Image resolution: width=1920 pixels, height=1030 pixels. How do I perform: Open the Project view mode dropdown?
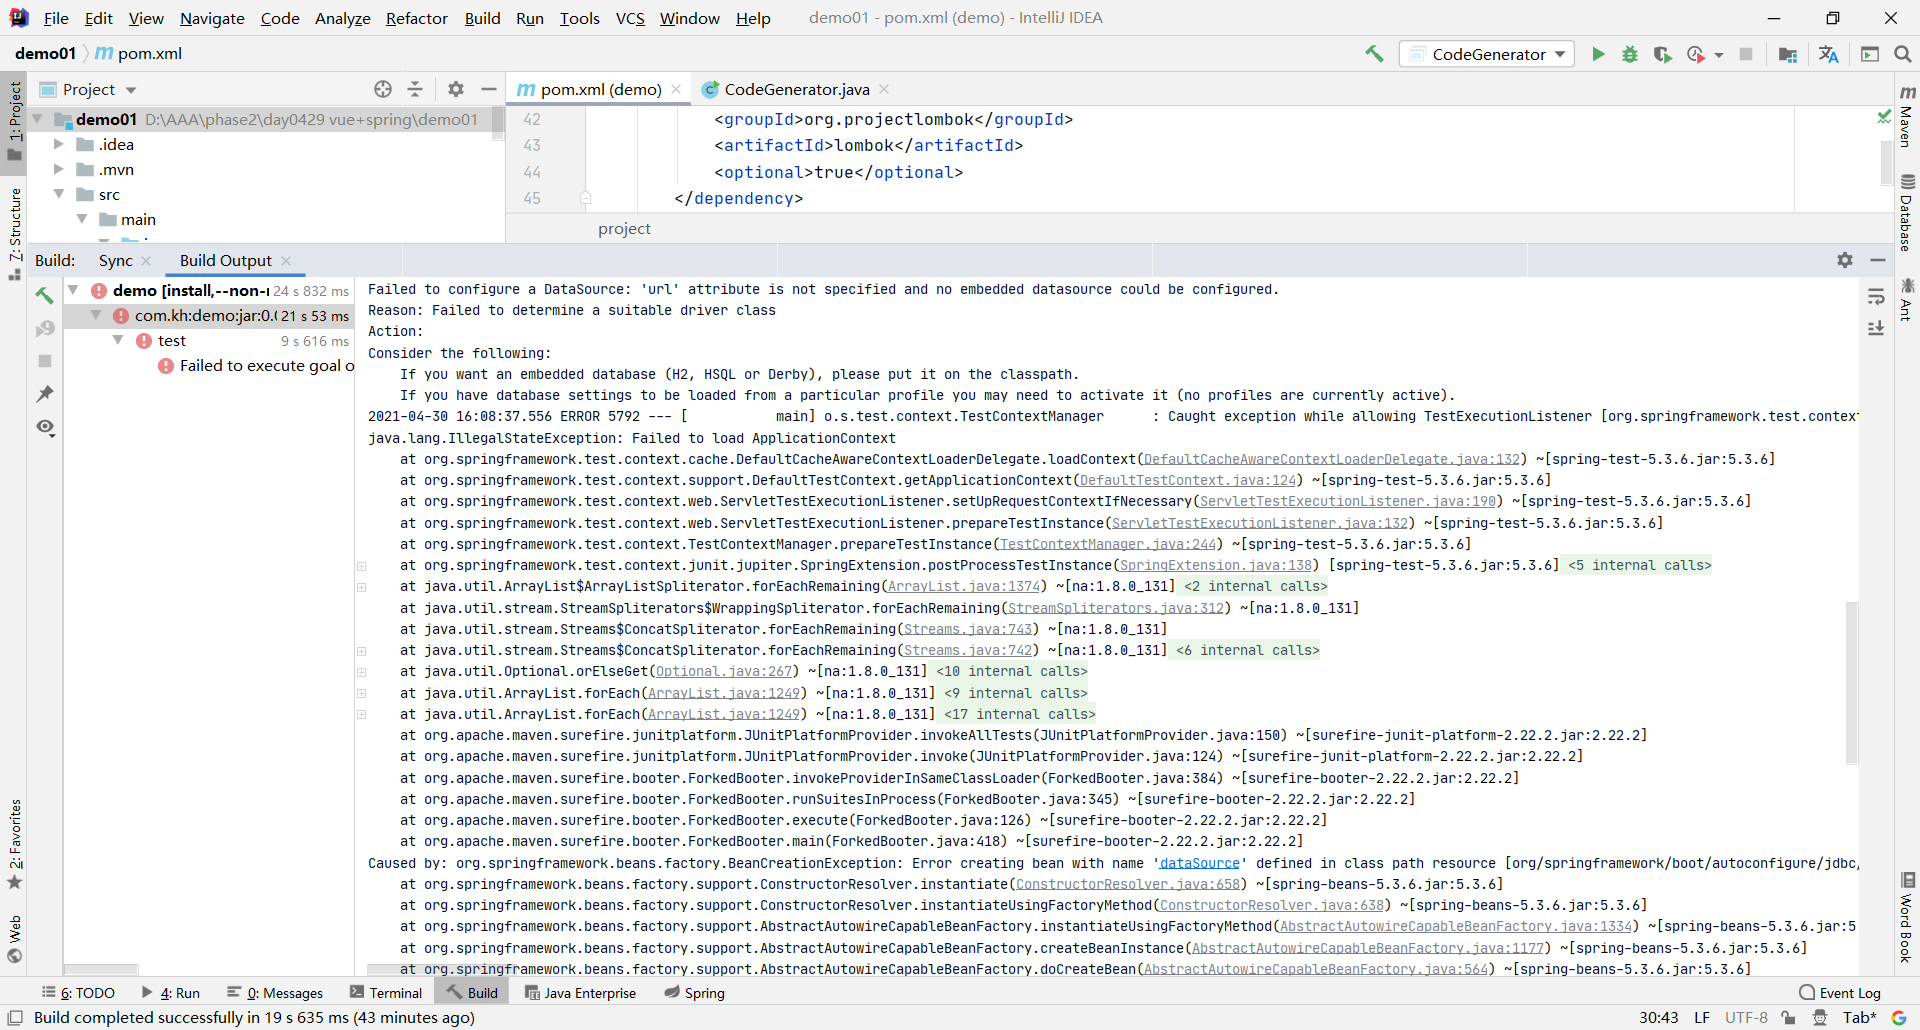pyautogui.click(x=100, y=89)
